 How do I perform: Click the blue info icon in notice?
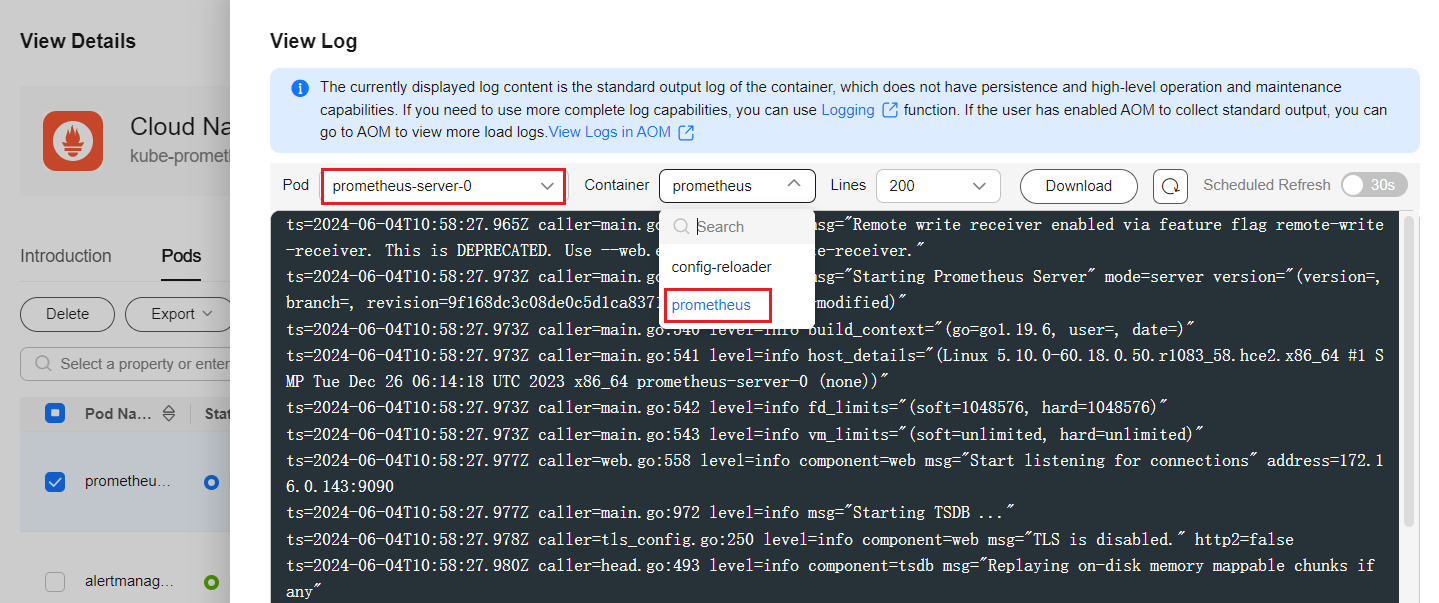tap(300, 88)
